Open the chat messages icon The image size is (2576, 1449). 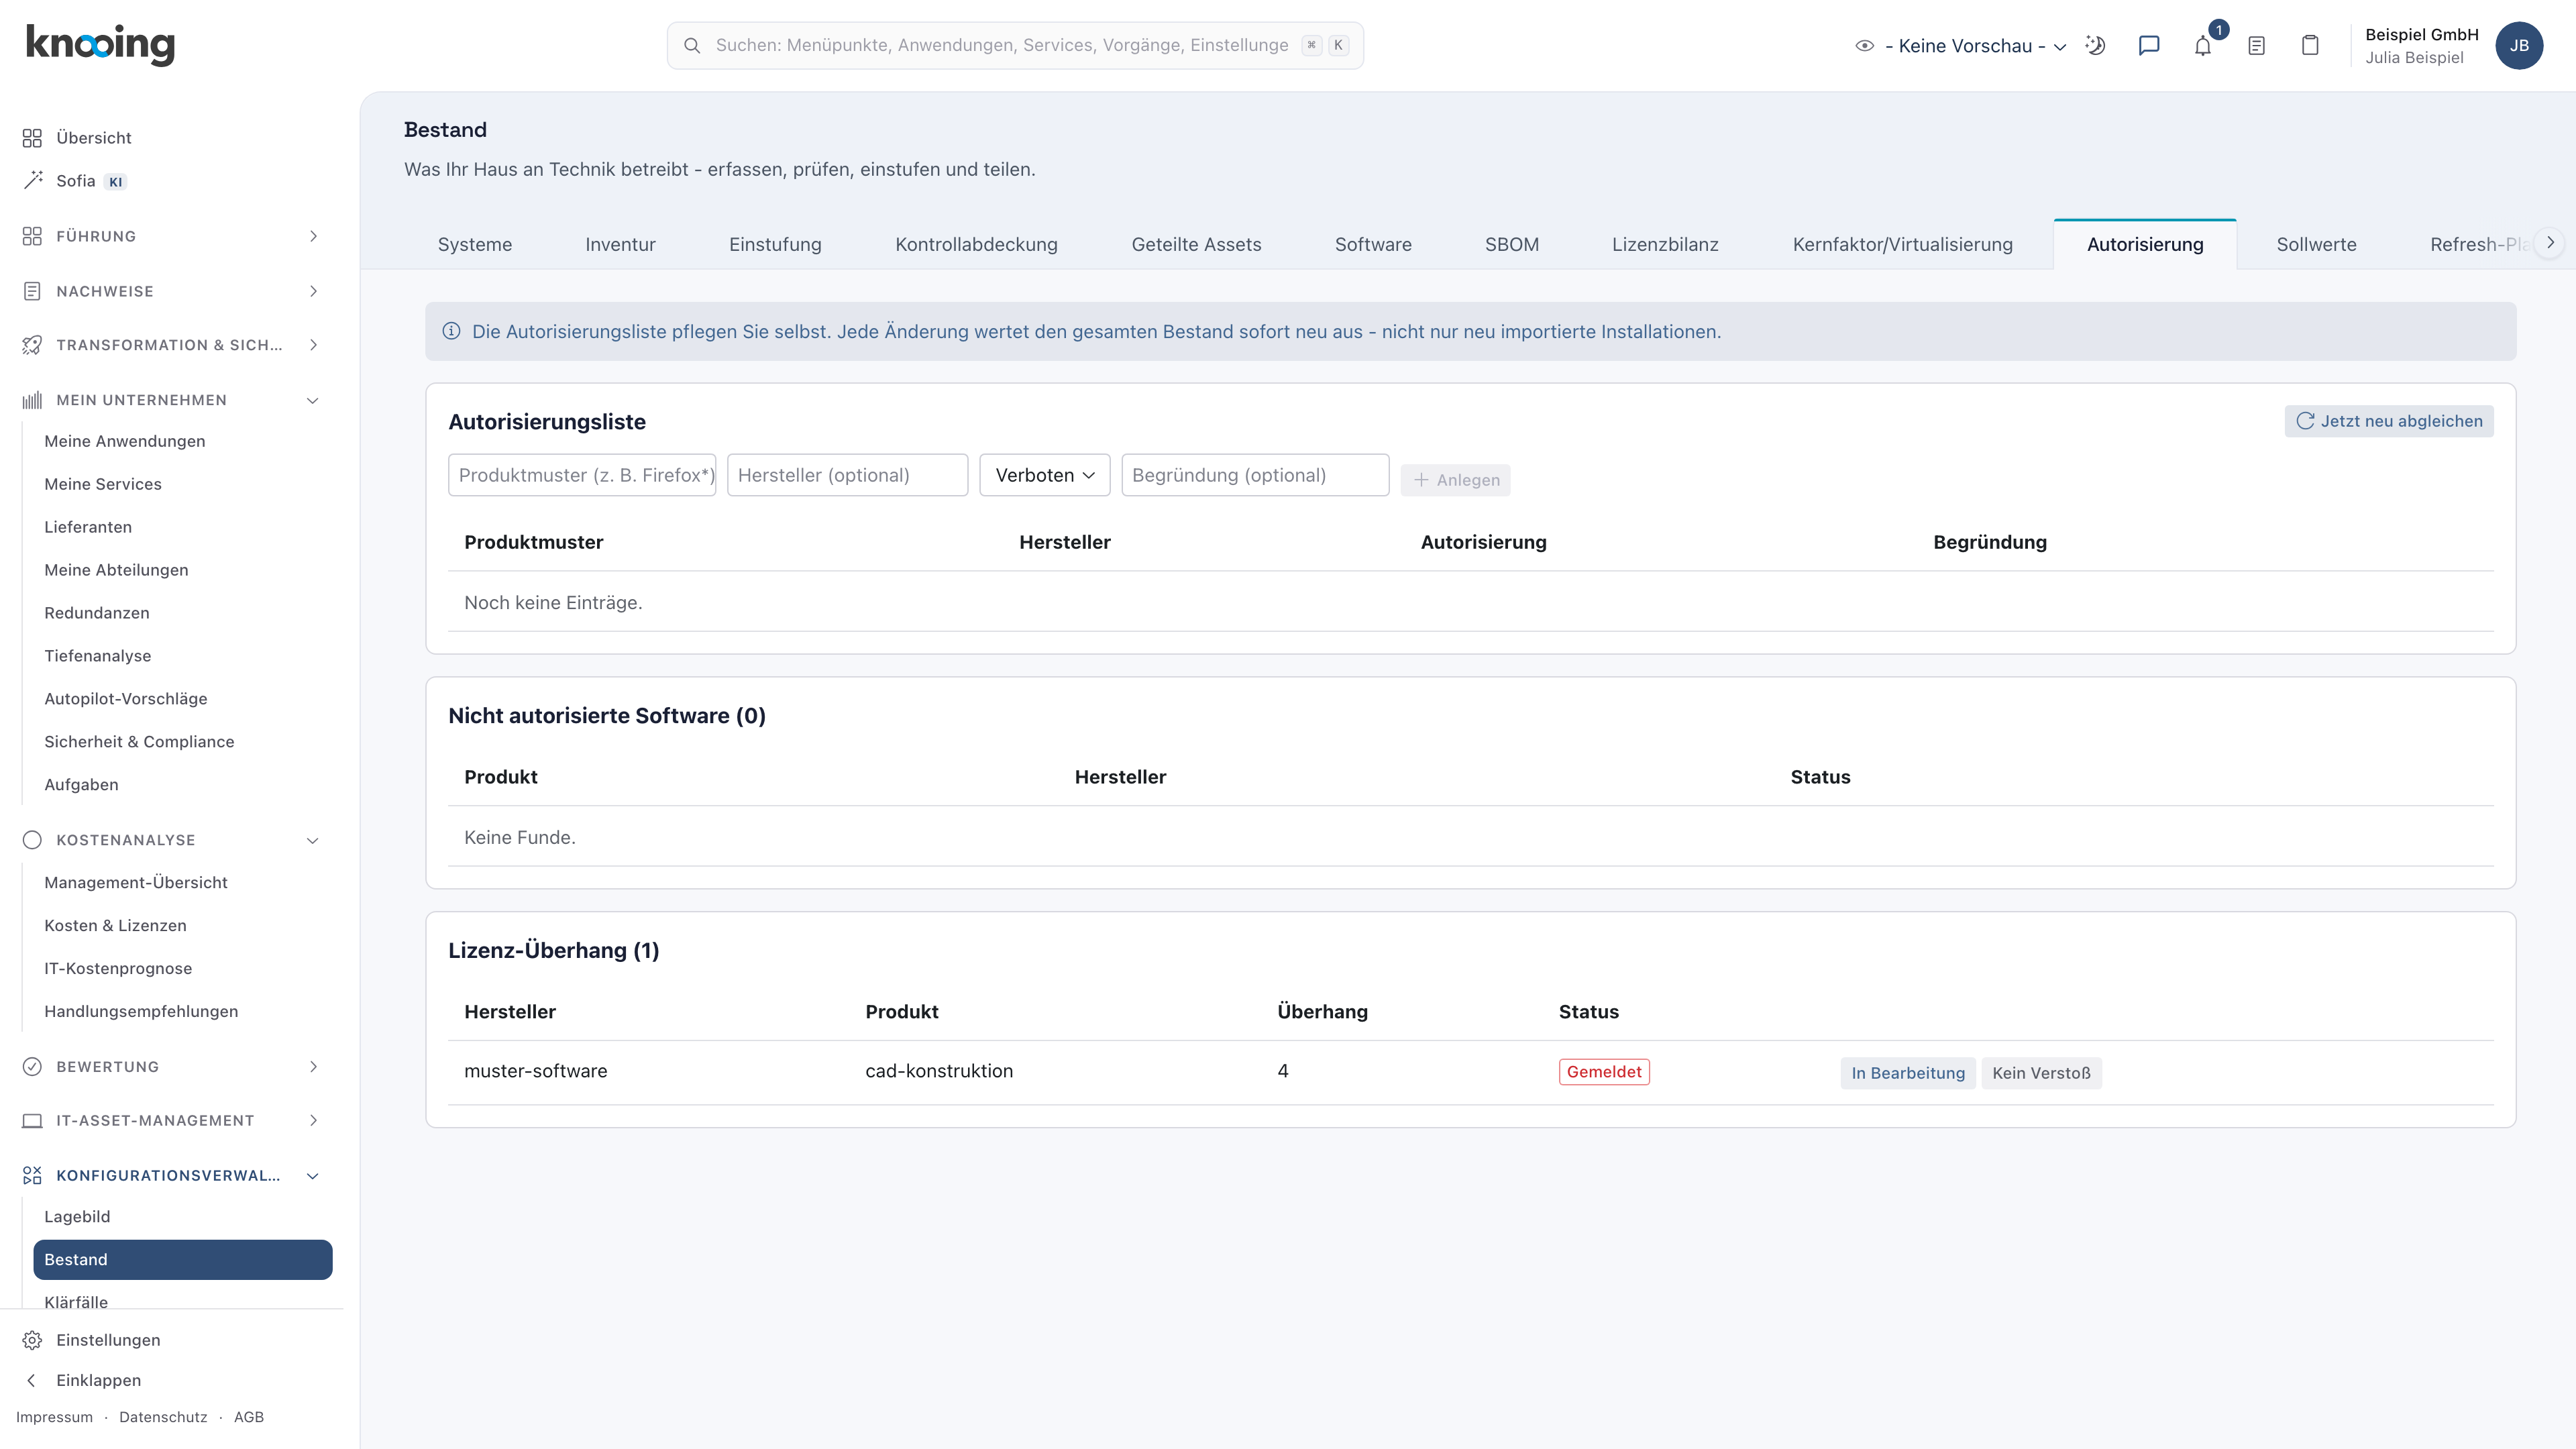(2149, 45)
